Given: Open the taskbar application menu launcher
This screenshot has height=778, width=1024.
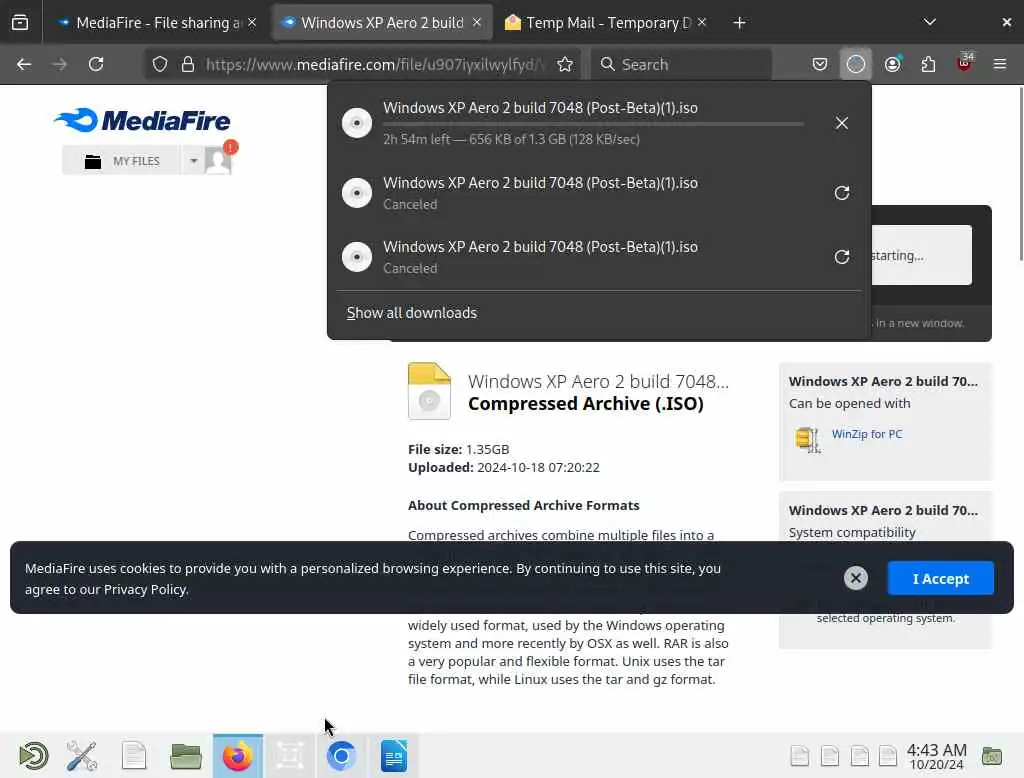Looking at the screenshot, I should [33, 756].
